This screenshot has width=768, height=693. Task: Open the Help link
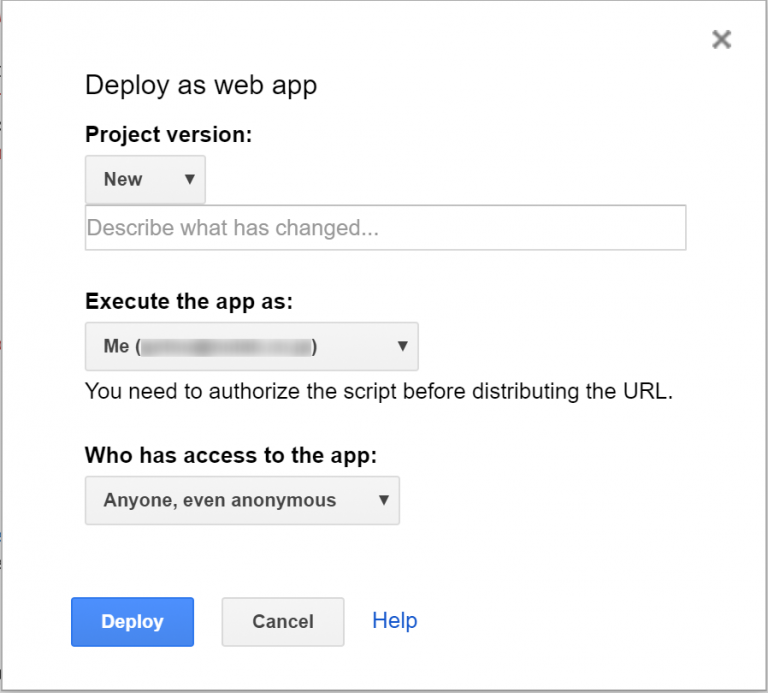[395, 621]
